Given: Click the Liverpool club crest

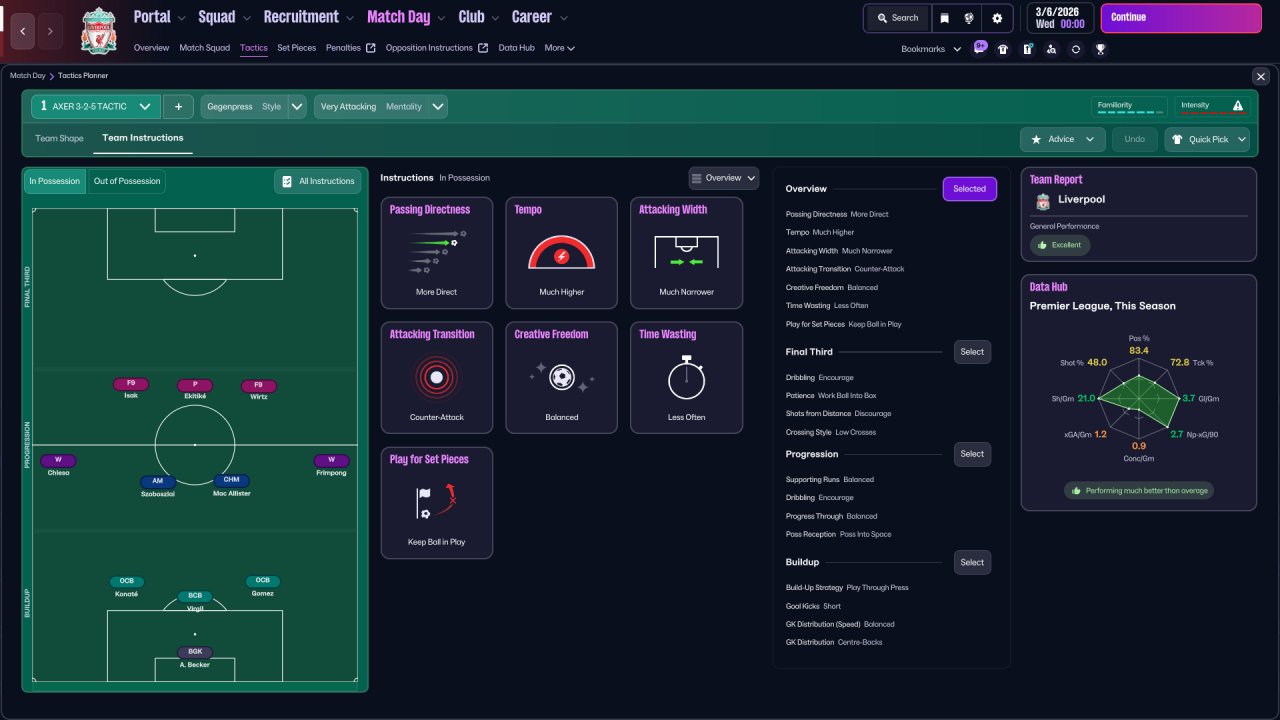Looking at the screenshot, I should pyautogui.click(x=98, y=30).
